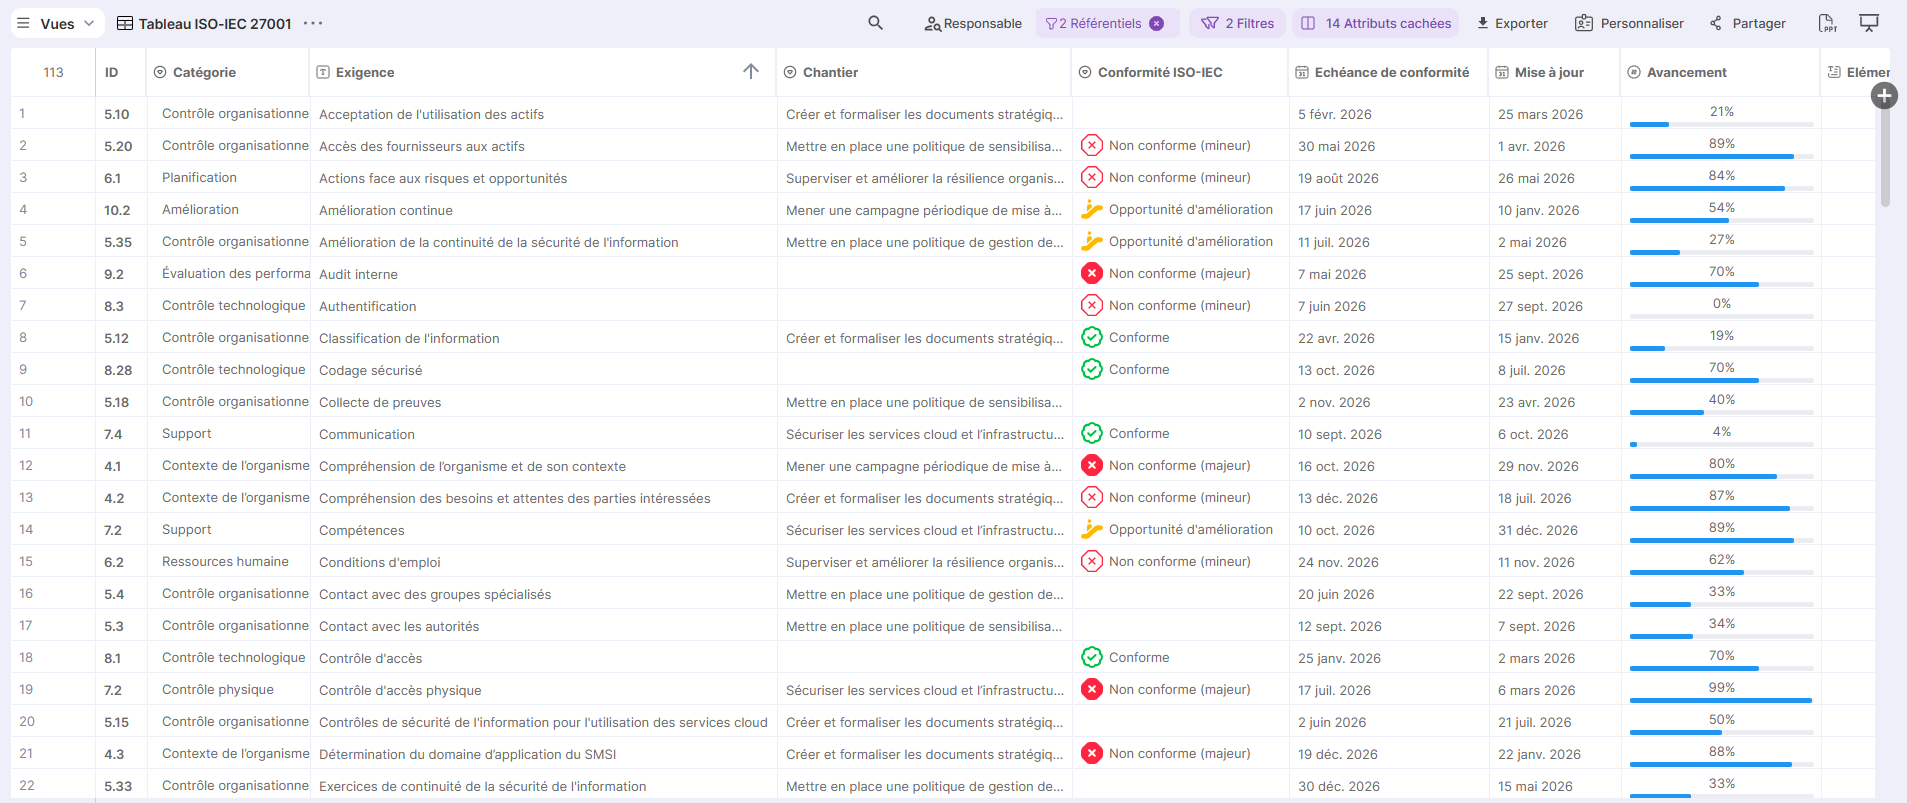Click the 99% progress bar for Contrôle d'accès physique
This screenshot has height=803, width=1907.
click(1720, 700)
